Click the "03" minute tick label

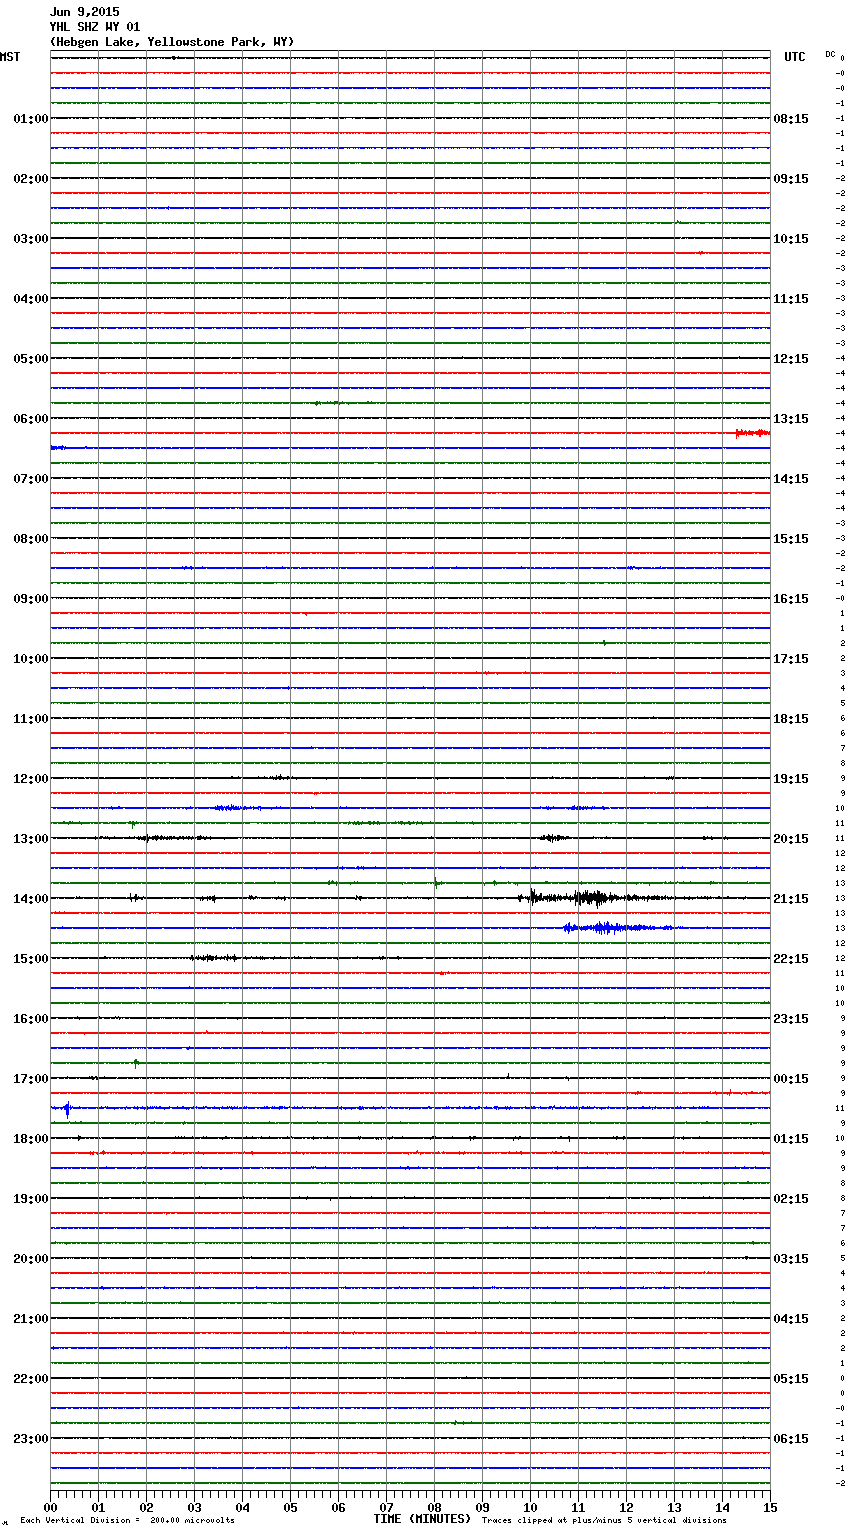194,1507
